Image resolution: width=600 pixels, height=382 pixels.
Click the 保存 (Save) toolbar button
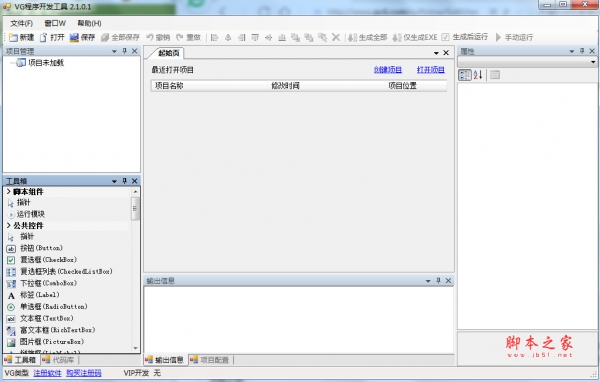point(82,37)
